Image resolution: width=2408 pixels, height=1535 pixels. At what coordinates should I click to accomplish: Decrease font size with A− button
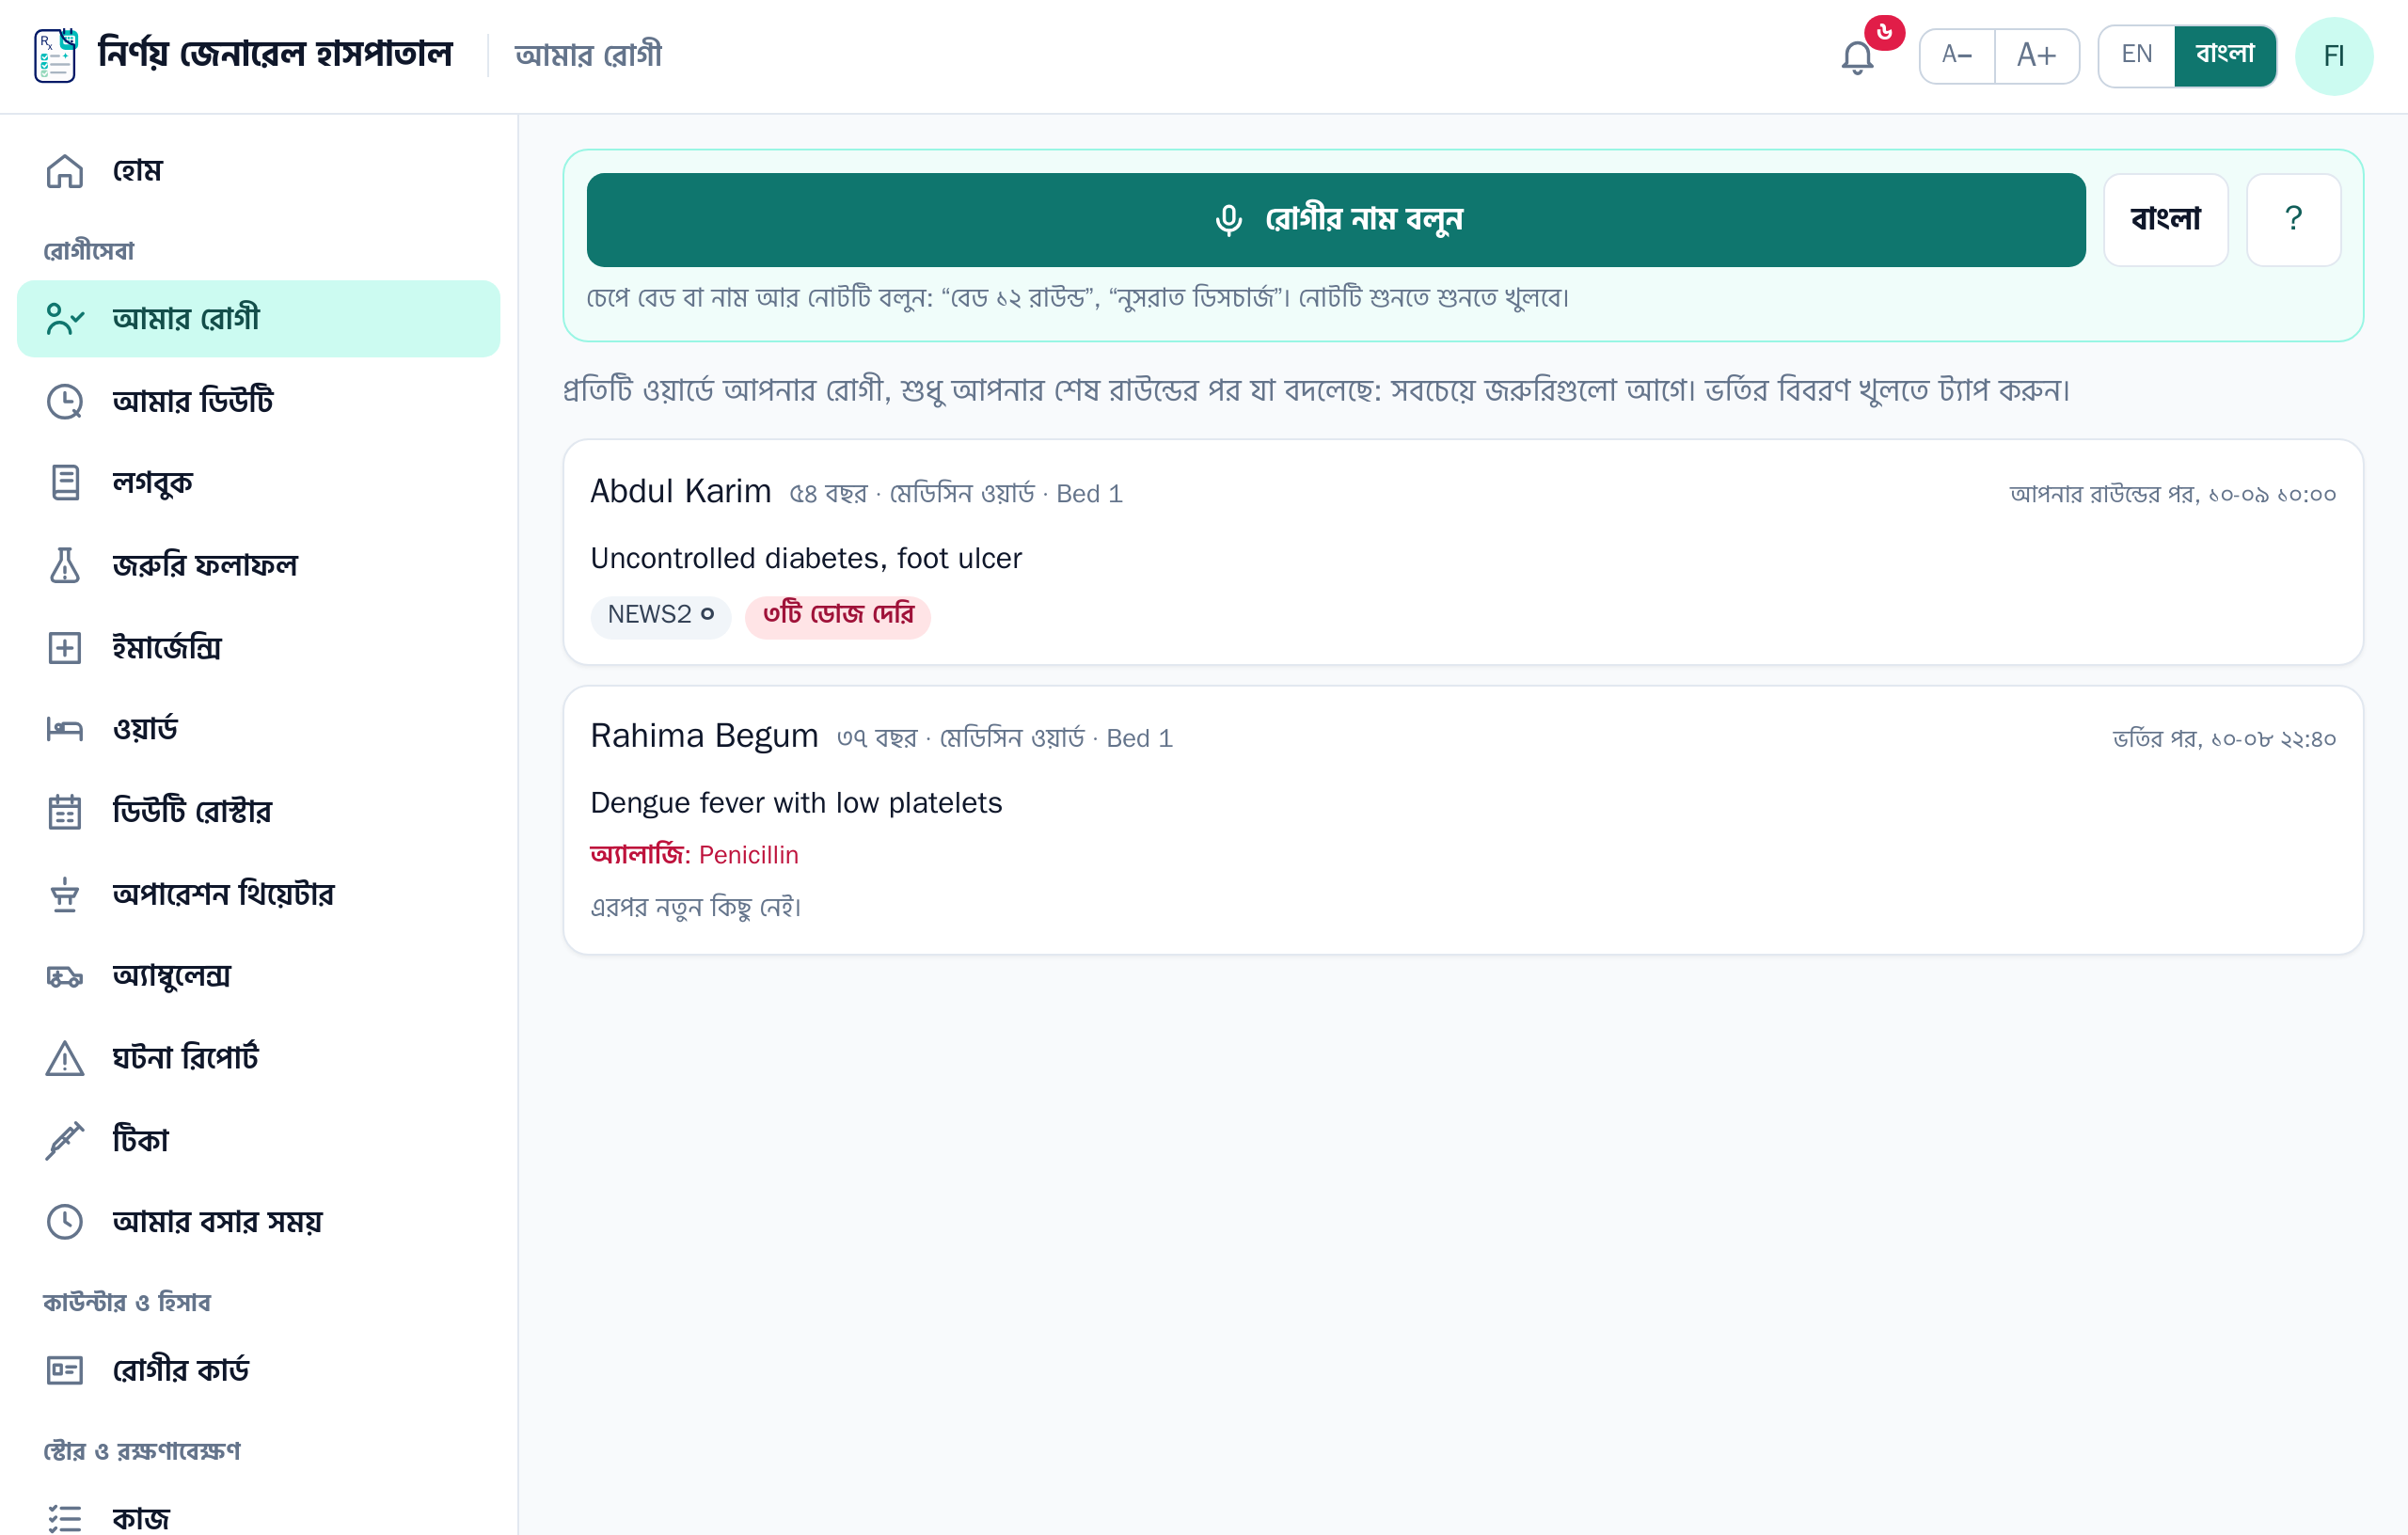[x=1957, y=55]
